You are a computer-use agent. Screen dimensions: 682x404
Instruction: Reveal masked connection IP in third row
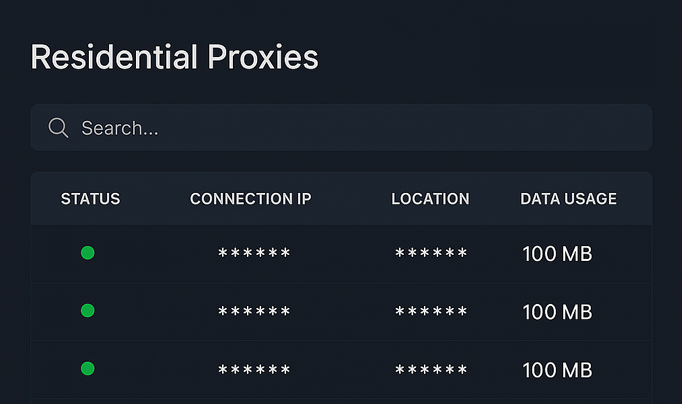(x=254, y=371)
